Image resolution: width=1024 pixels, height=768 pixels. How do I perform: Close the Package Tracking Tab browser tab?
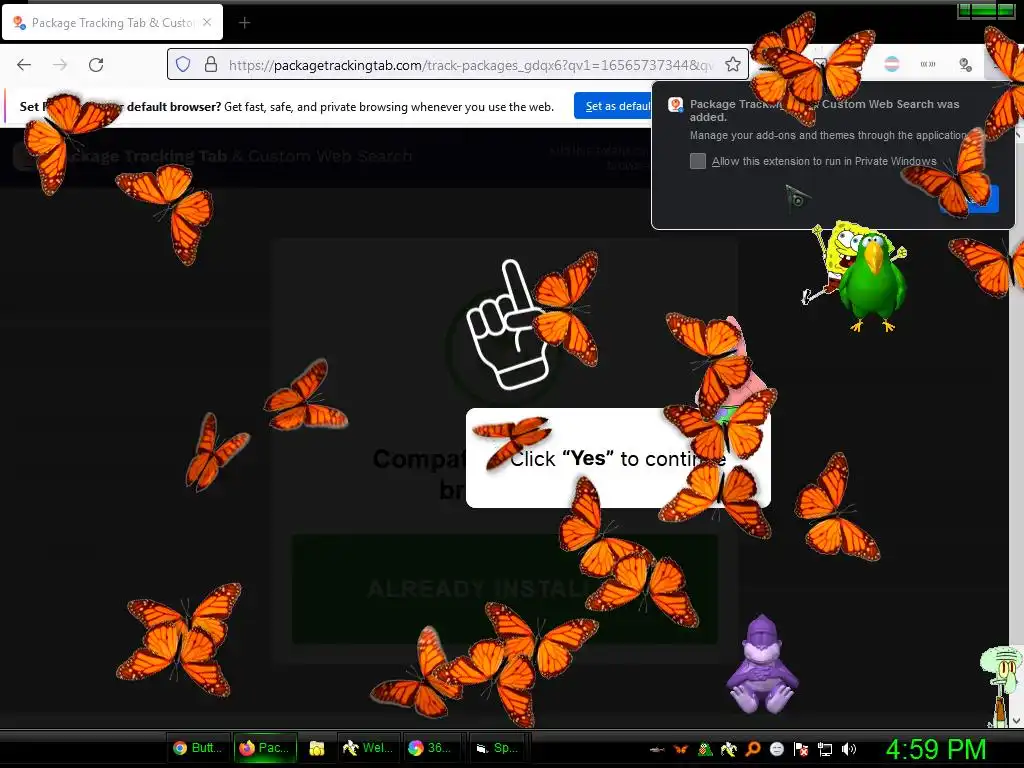pyautogui.click(x=207, y=22)
